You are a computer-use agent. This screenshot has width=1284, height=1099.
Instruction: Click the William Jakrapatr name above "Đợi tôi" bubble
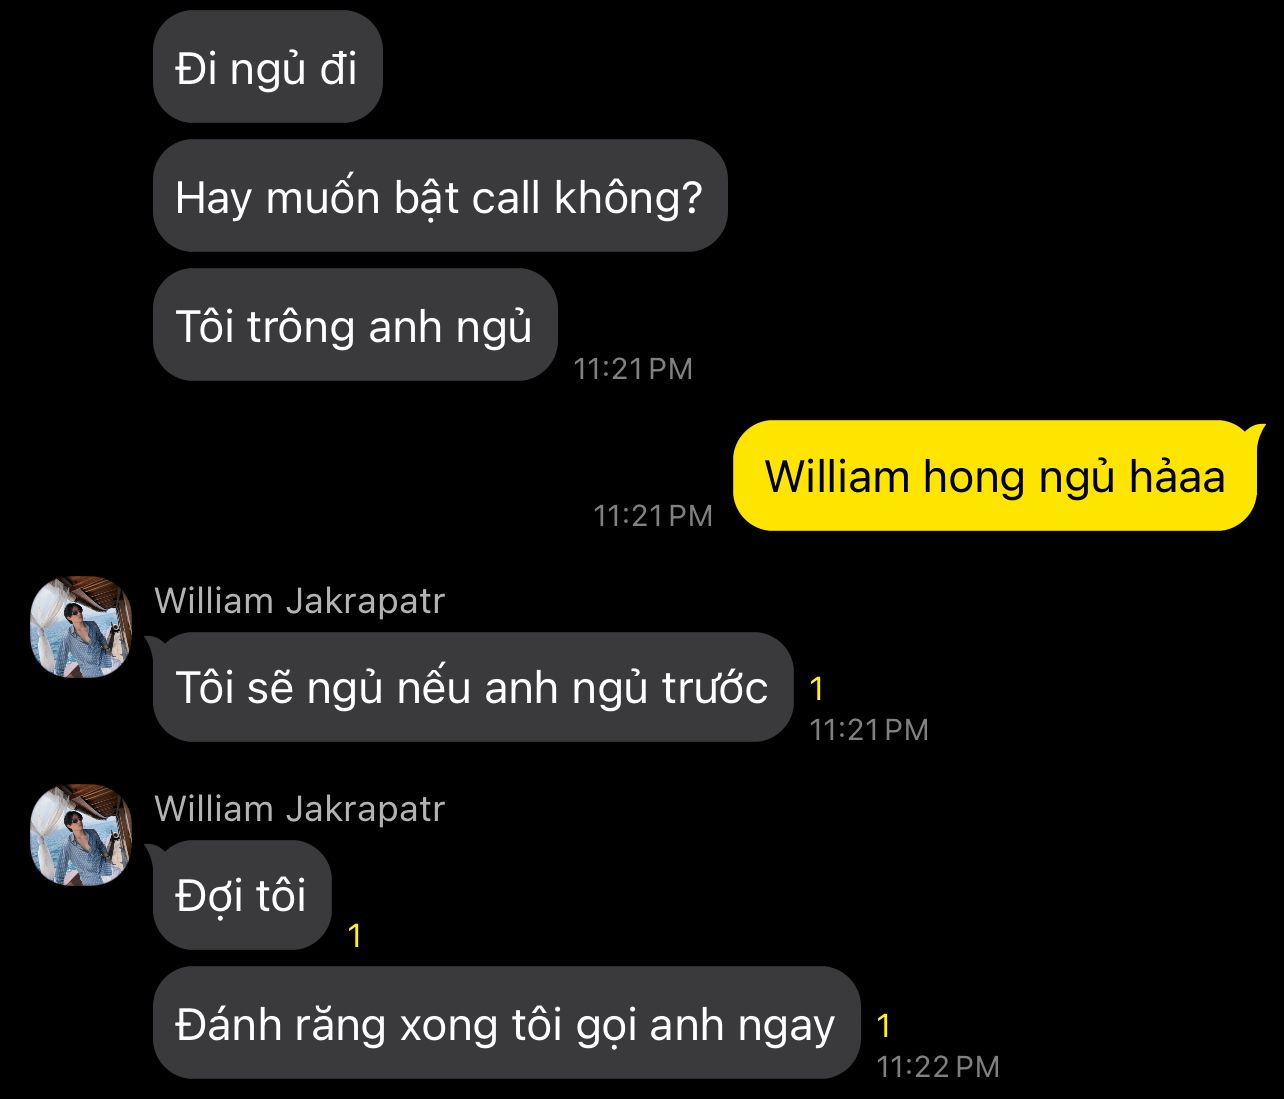click(x=300, y=809)
